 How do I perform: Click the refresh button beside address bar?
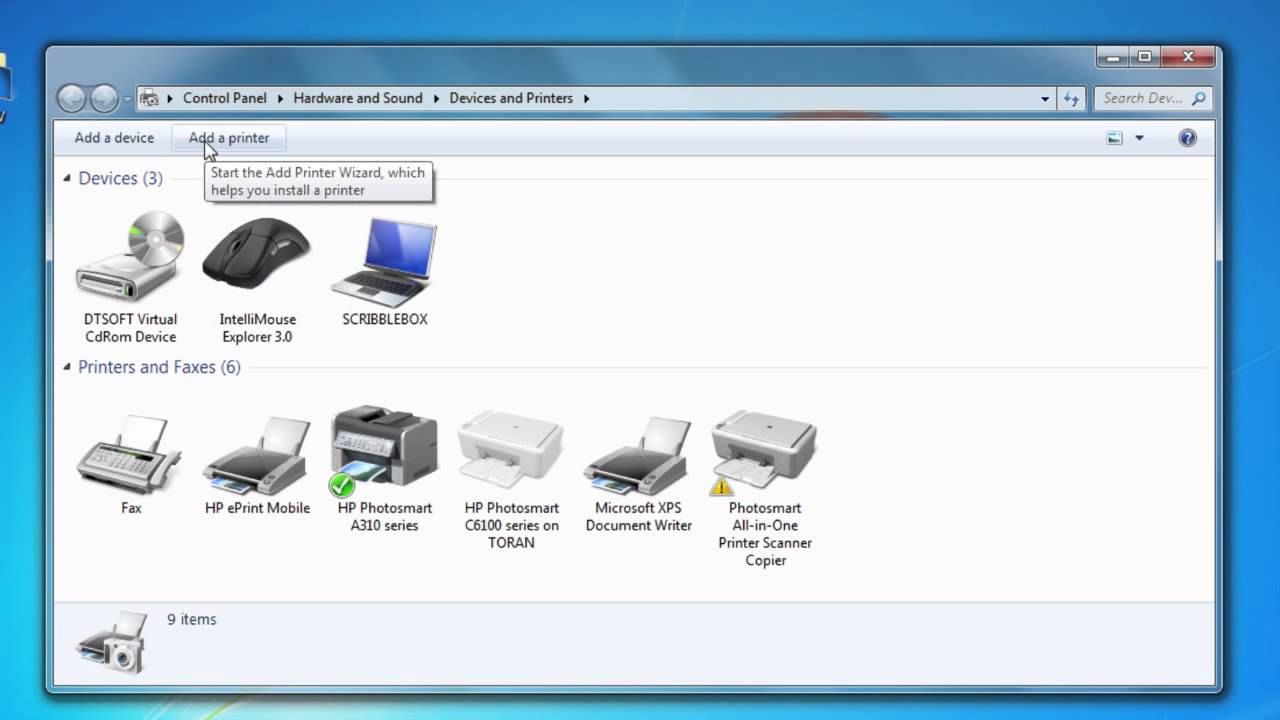coord(1072,98)
